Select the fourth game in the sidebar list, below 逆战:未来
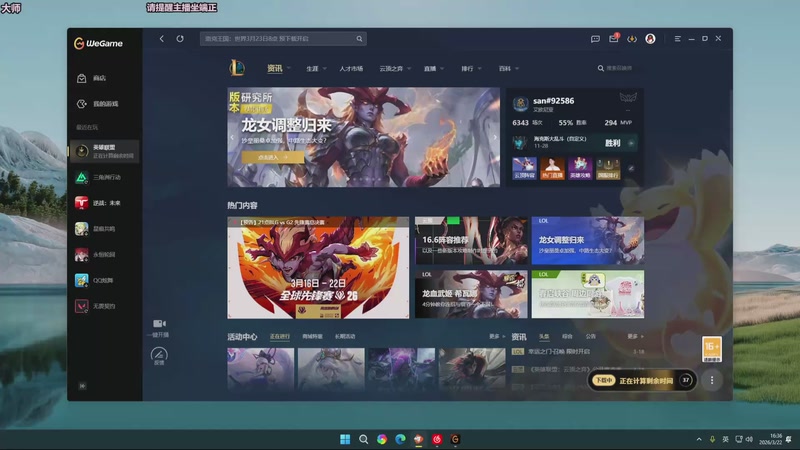 click(x=104, y=229)
